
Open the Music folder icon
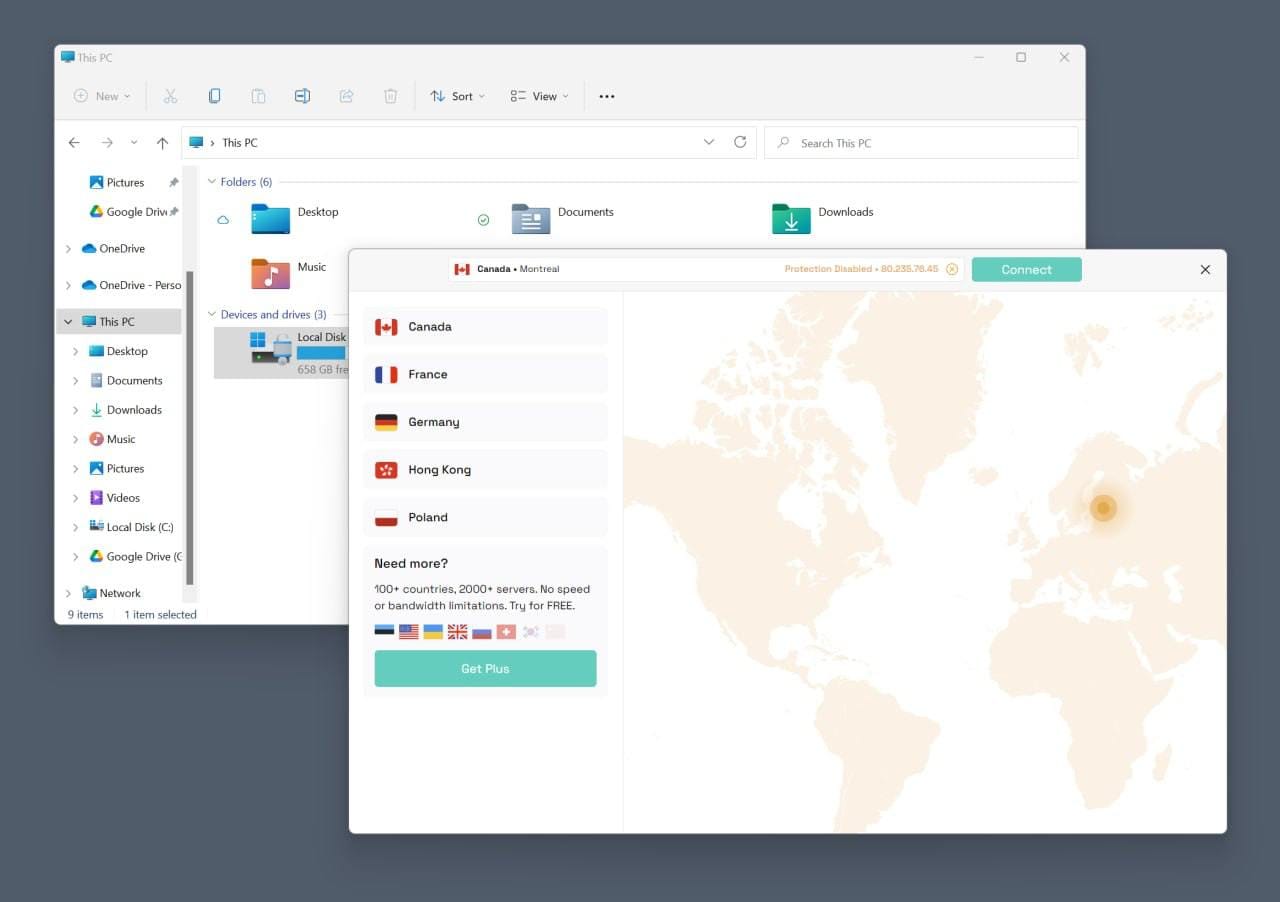pos(270,273)
